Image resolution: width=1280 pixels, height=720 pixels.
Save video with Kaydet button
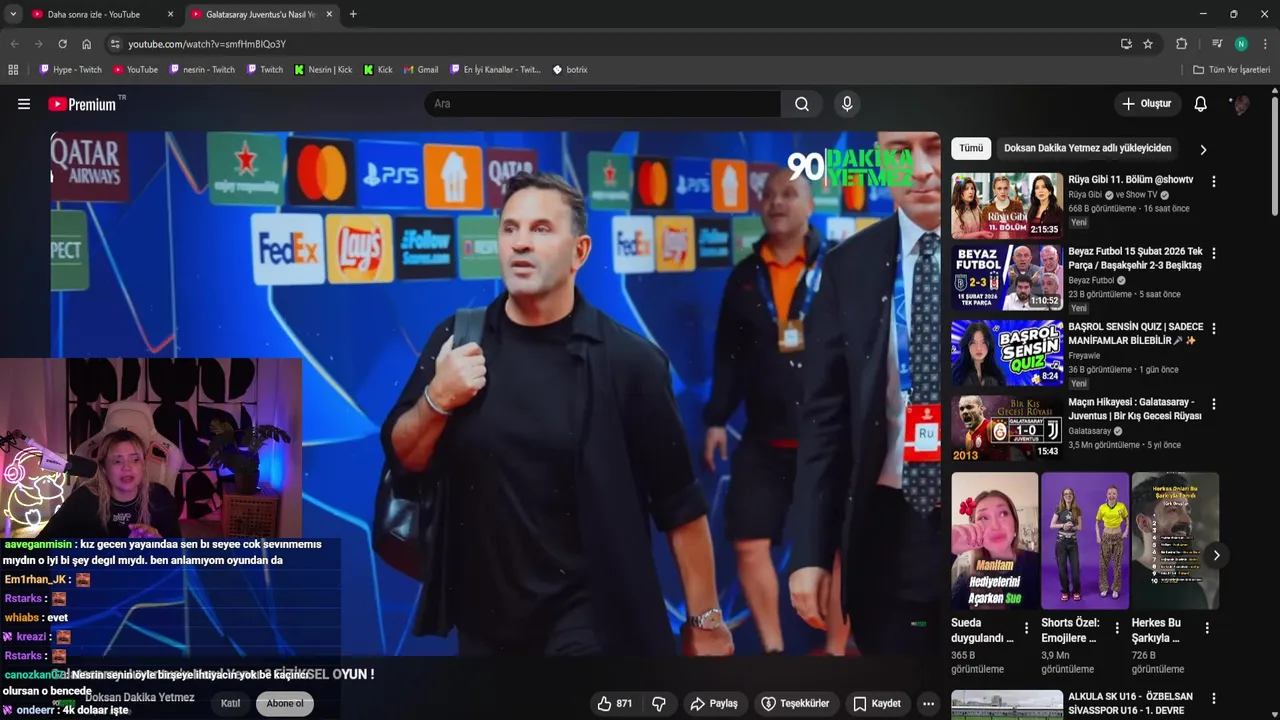[877, 703]
